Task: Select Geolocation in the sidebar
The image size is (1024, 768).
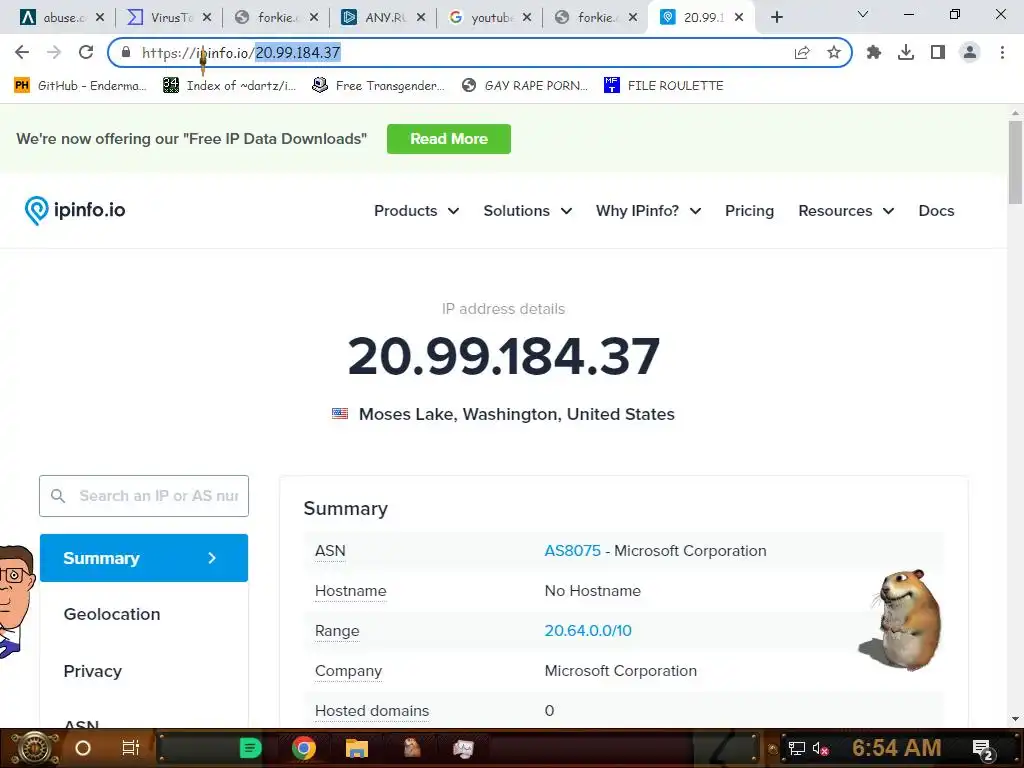Action: (112, 615)
